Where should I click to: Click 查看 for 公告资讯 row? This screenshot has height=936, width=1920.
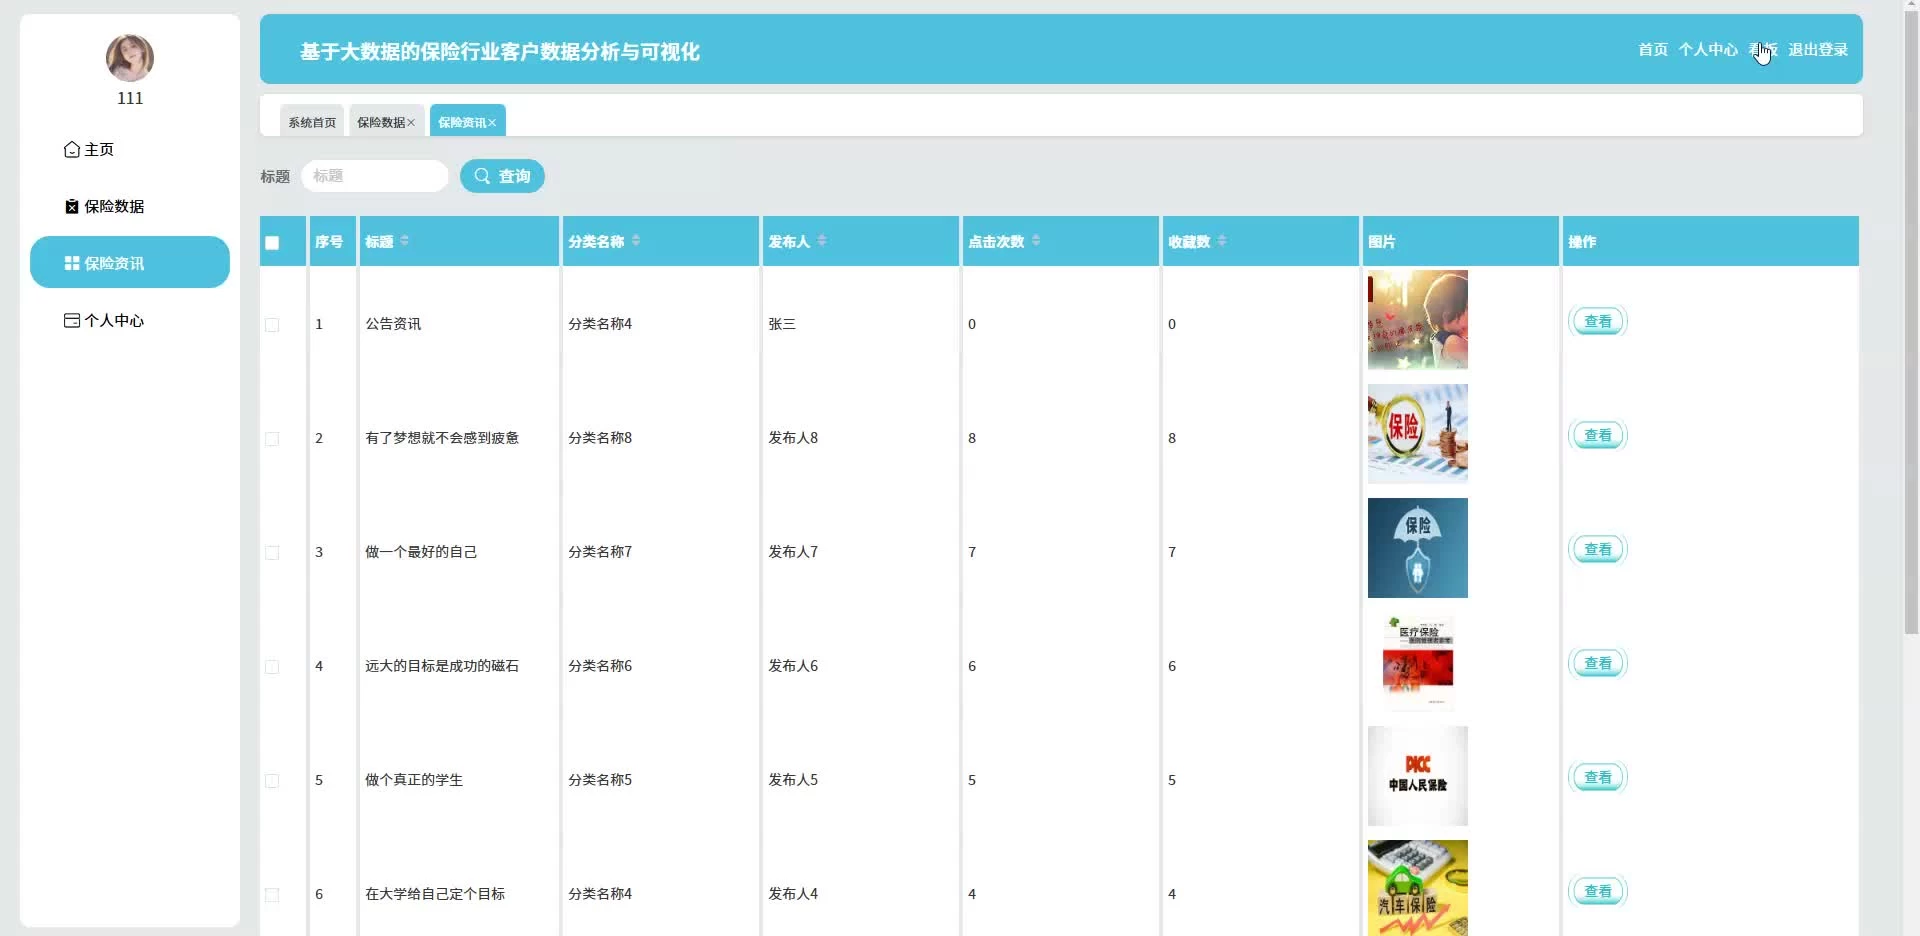point(1598,321)
